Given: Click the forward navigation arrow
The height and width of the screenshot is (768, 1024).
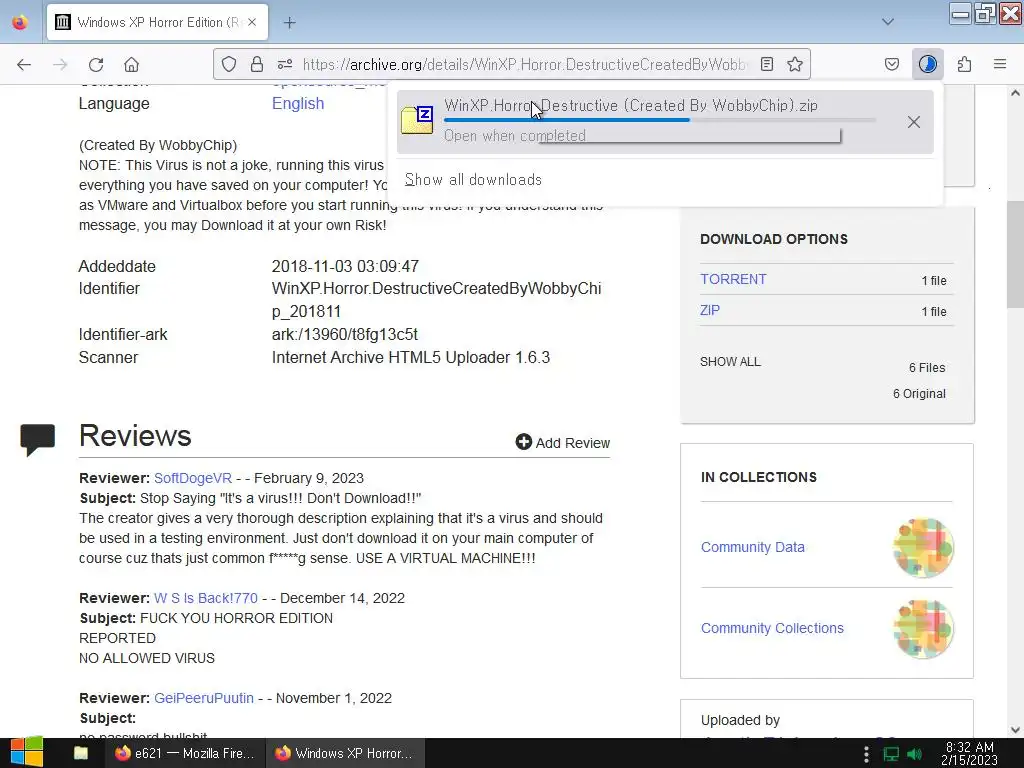Looking at the screenshot, I should click(60, 65).
